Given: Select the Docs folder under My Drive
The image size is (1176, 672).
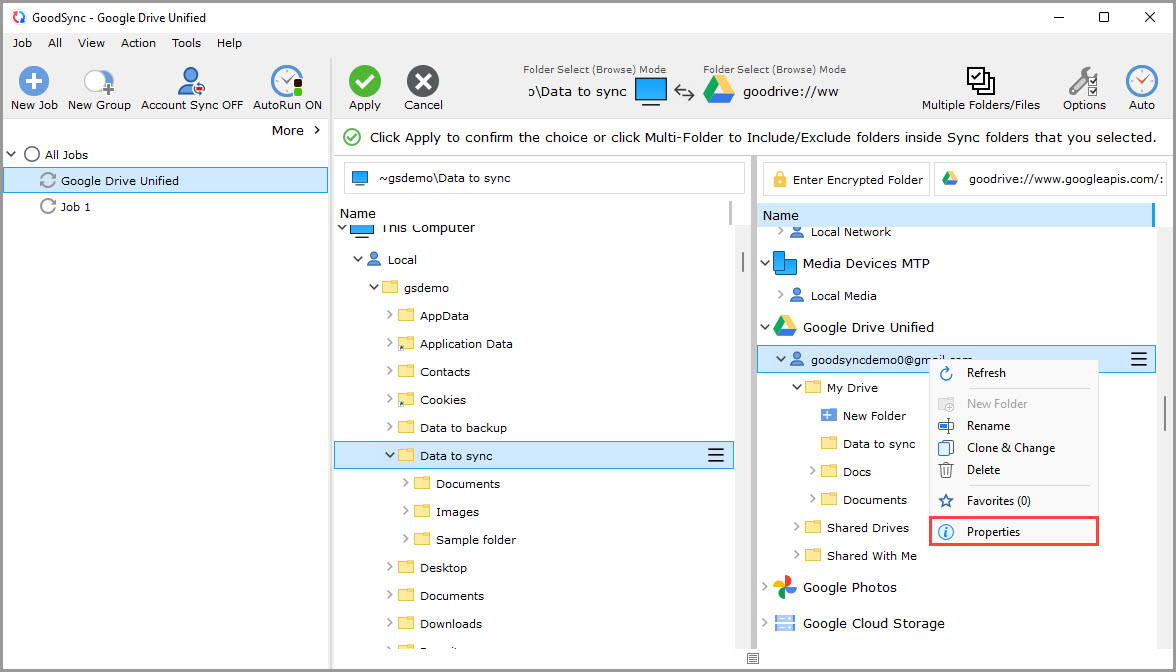Looking at the screenshot, I should (856, 472).
